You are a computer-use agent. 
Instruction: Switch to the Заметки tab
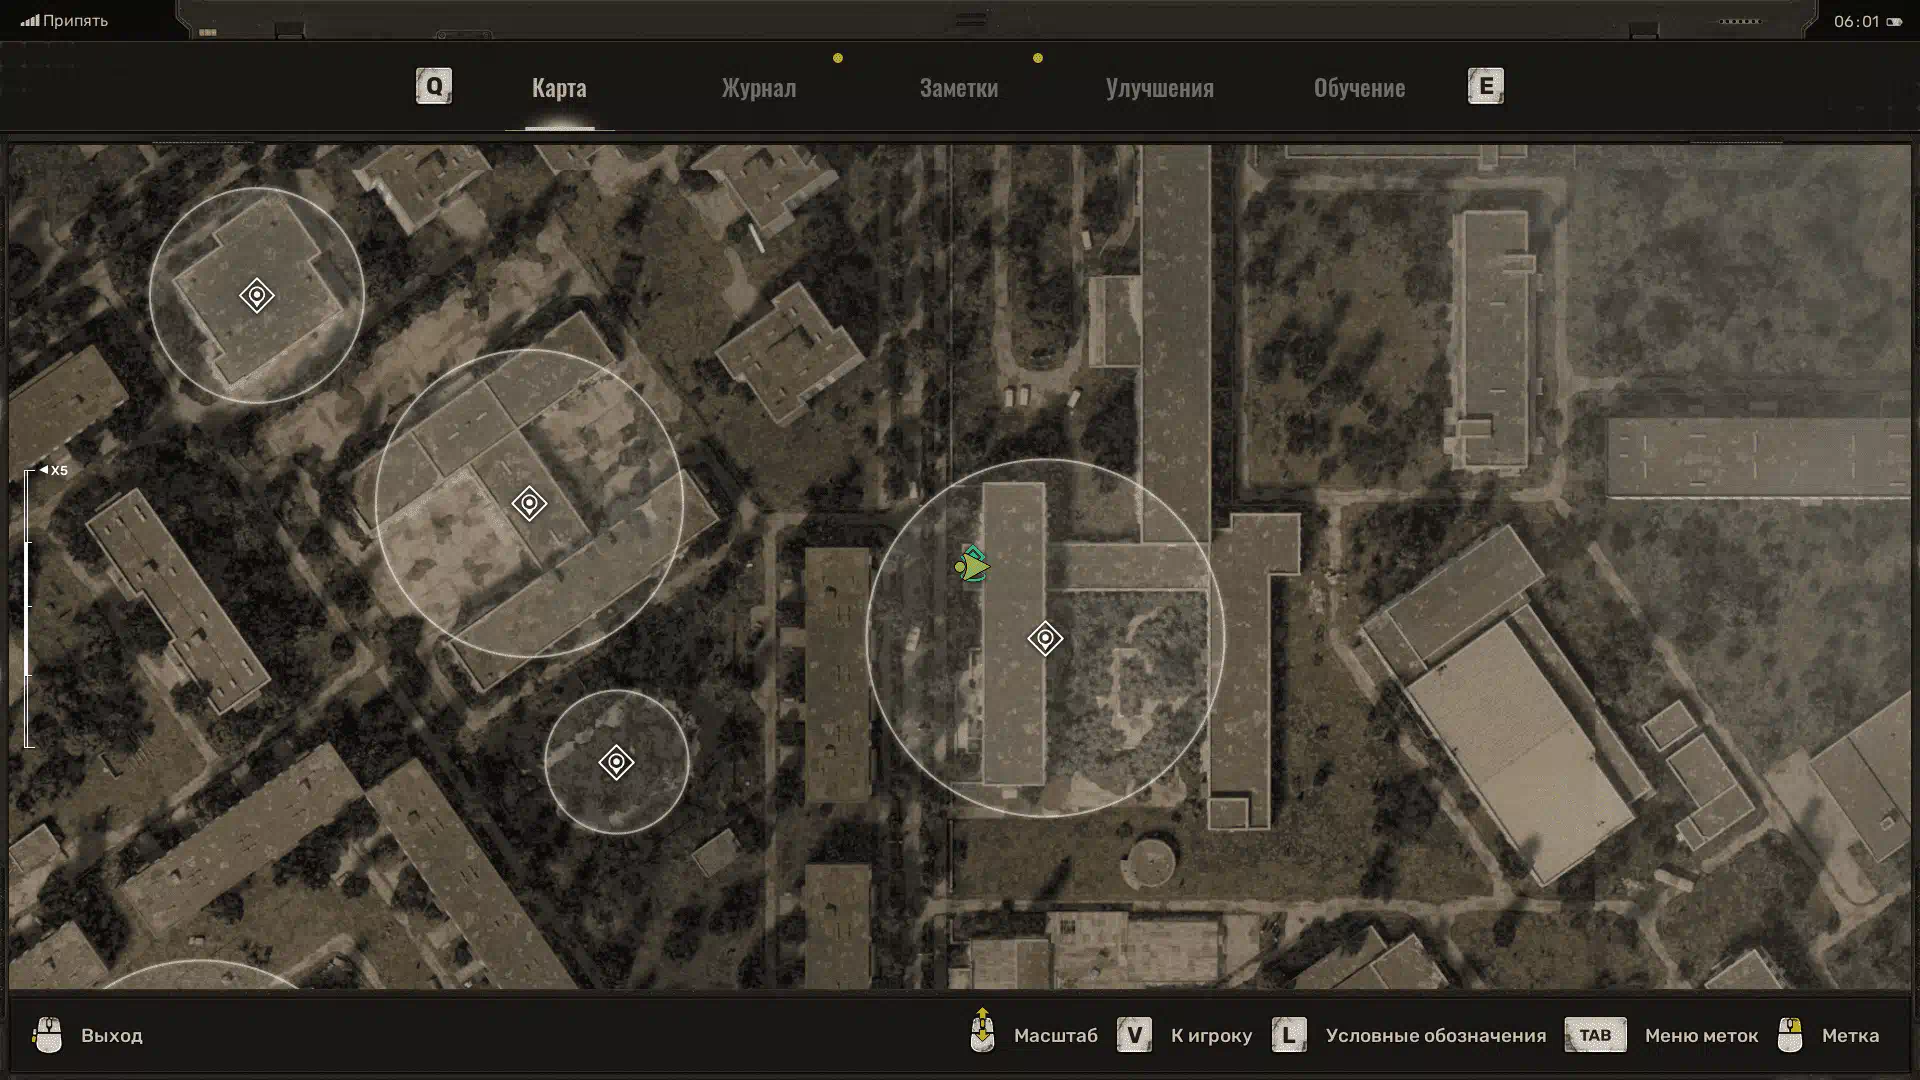tap(958, 88)
